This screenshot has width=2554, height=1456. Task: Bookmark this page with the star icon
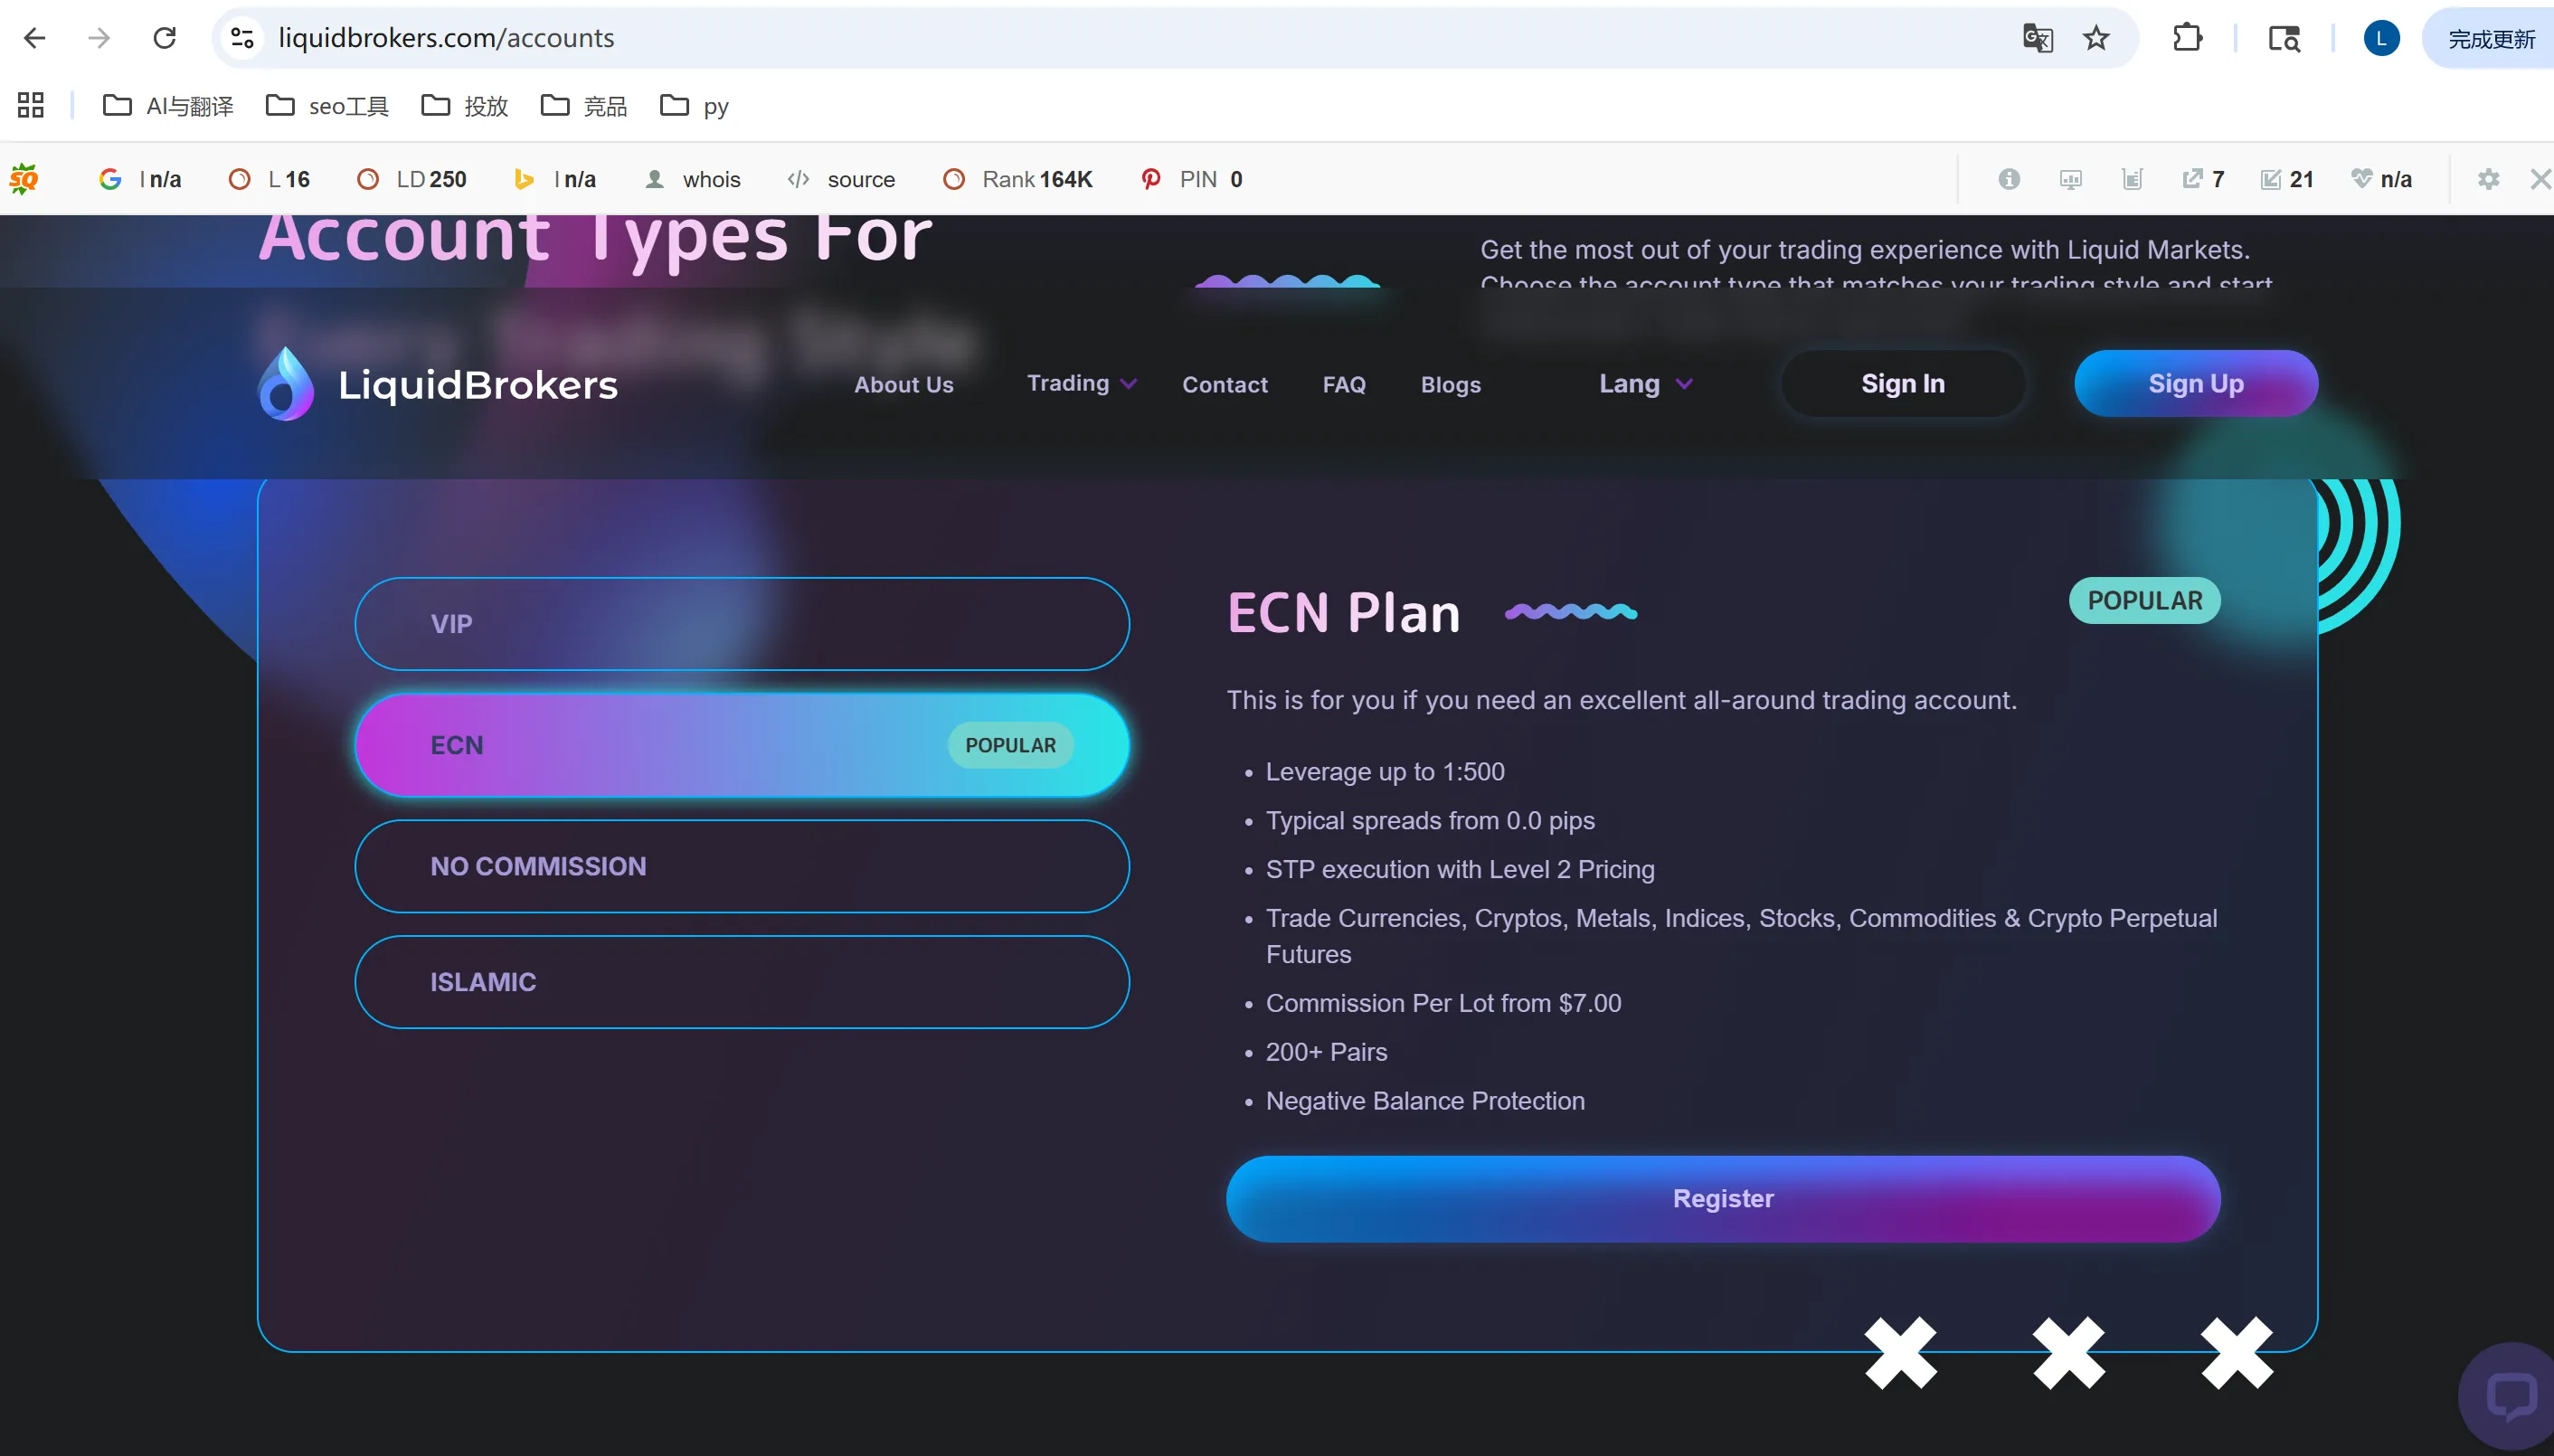[x=2096, y=38]
